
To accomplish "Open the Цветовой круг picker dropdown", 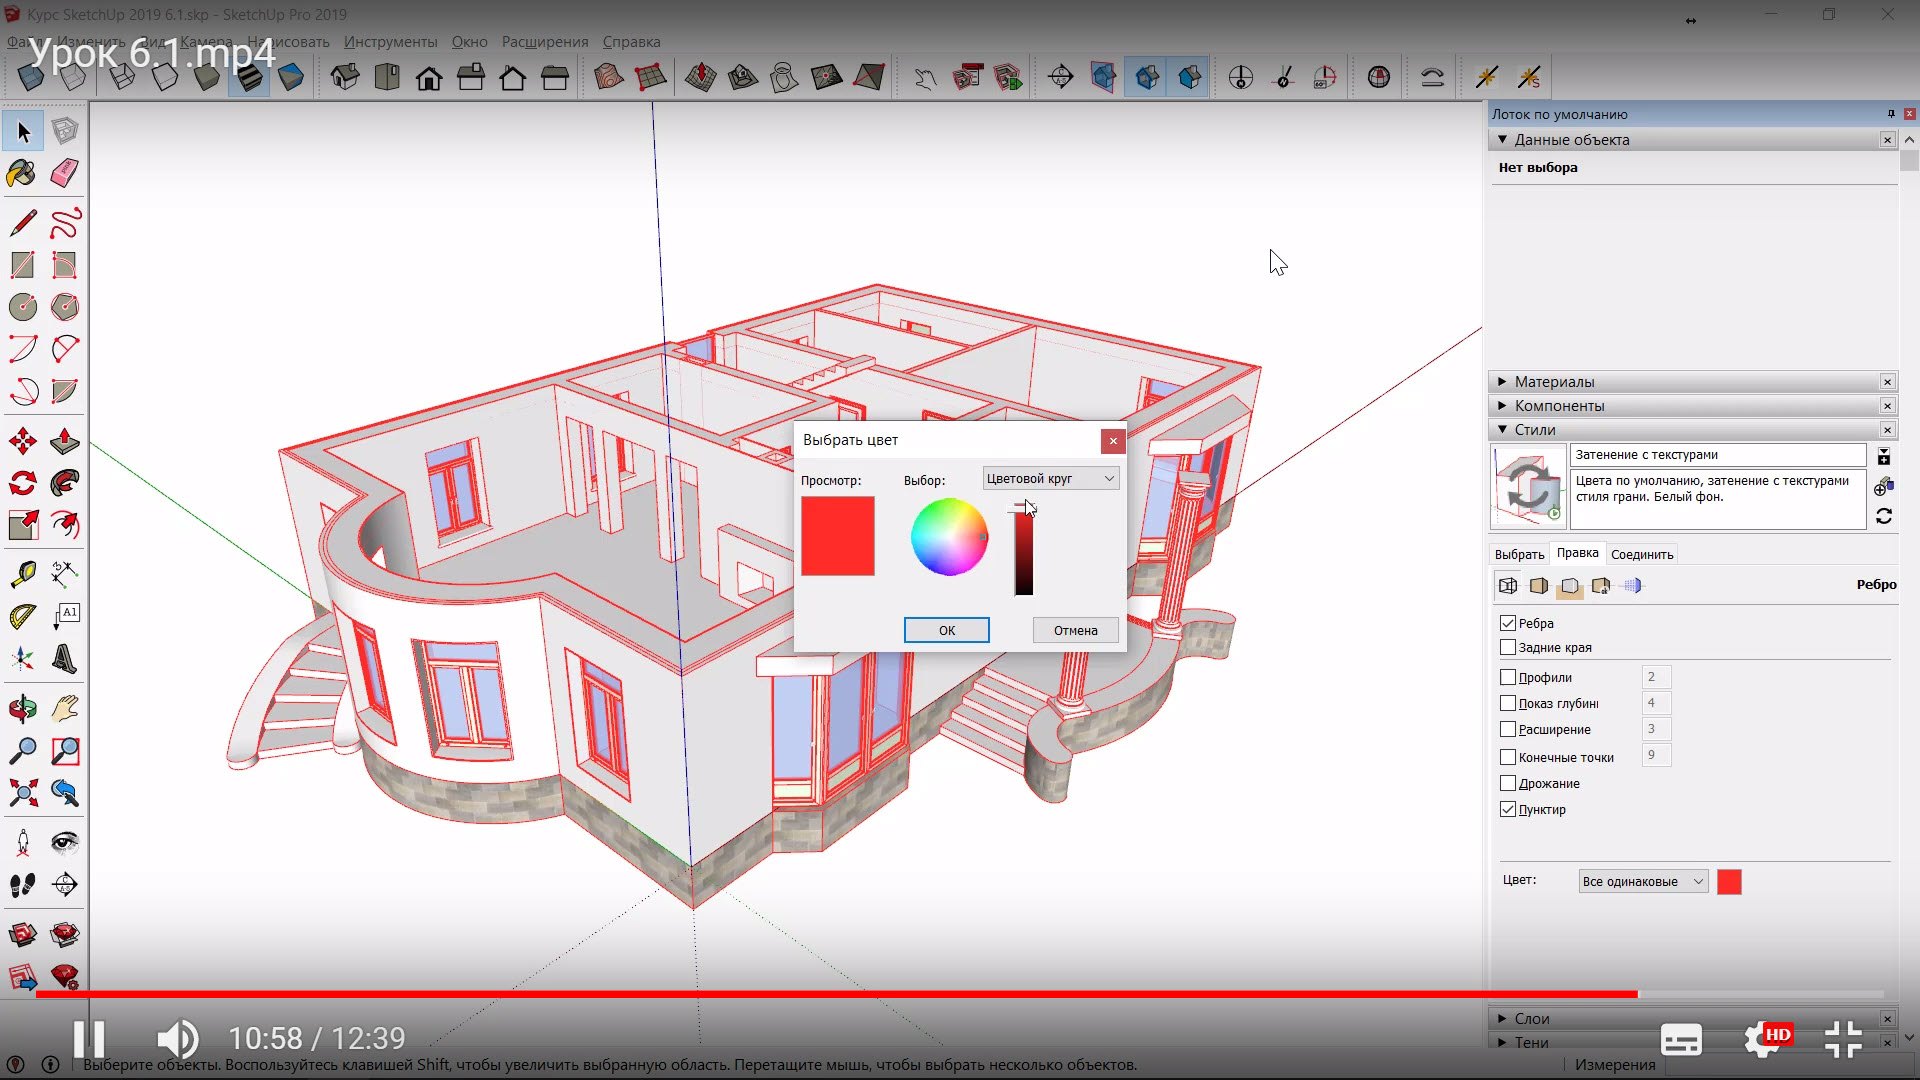I will point(1050,478).
